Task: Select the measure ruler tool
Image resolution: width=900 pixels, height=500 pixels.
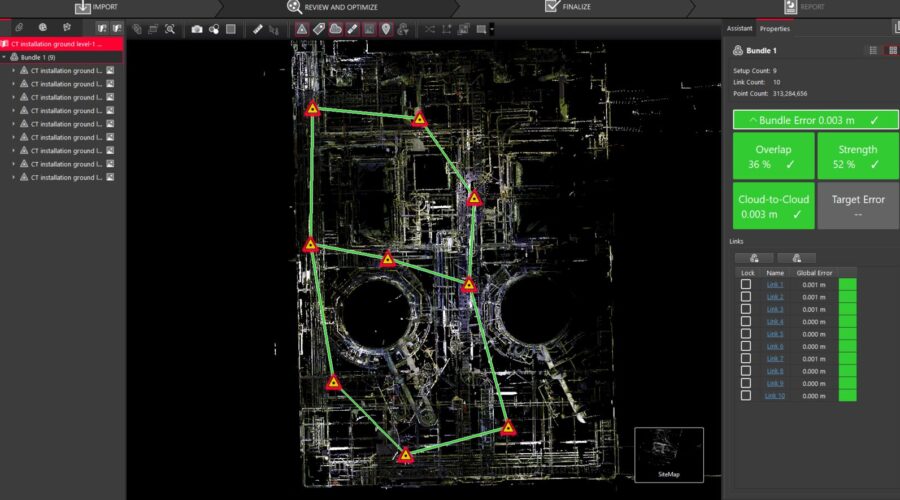Action: point(257,29)
